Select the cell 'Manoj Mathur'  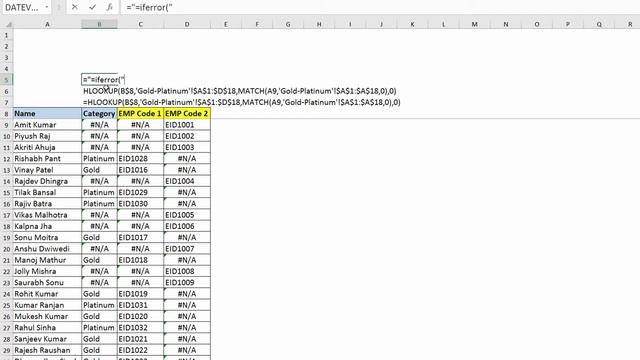pyautogui.click(x=47, y=260)
